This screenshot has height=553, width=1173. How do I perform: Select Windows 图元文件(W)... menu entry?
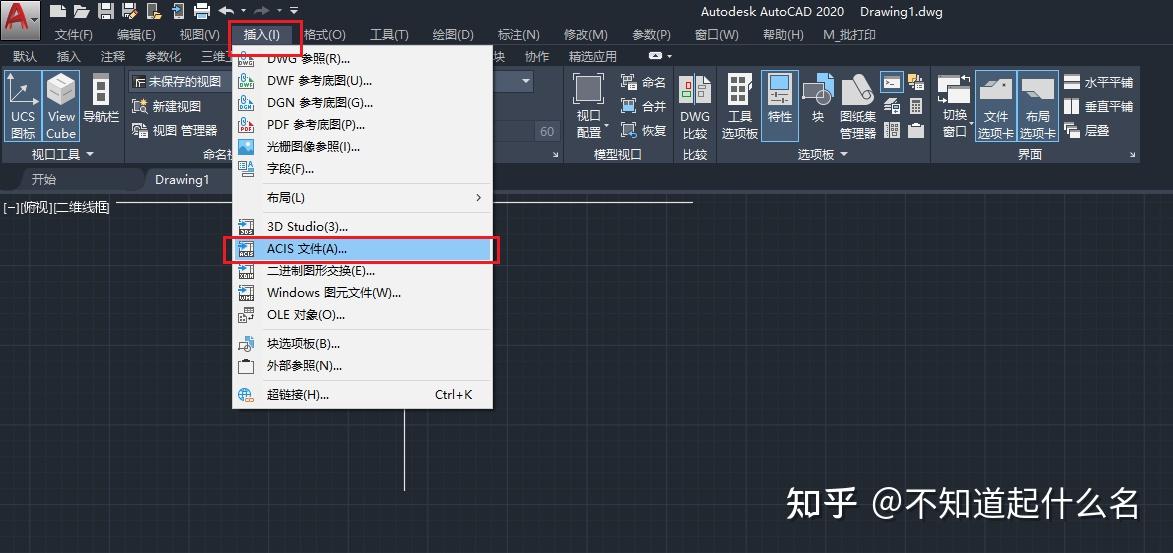pyautogui.click(x=362, y=293)
